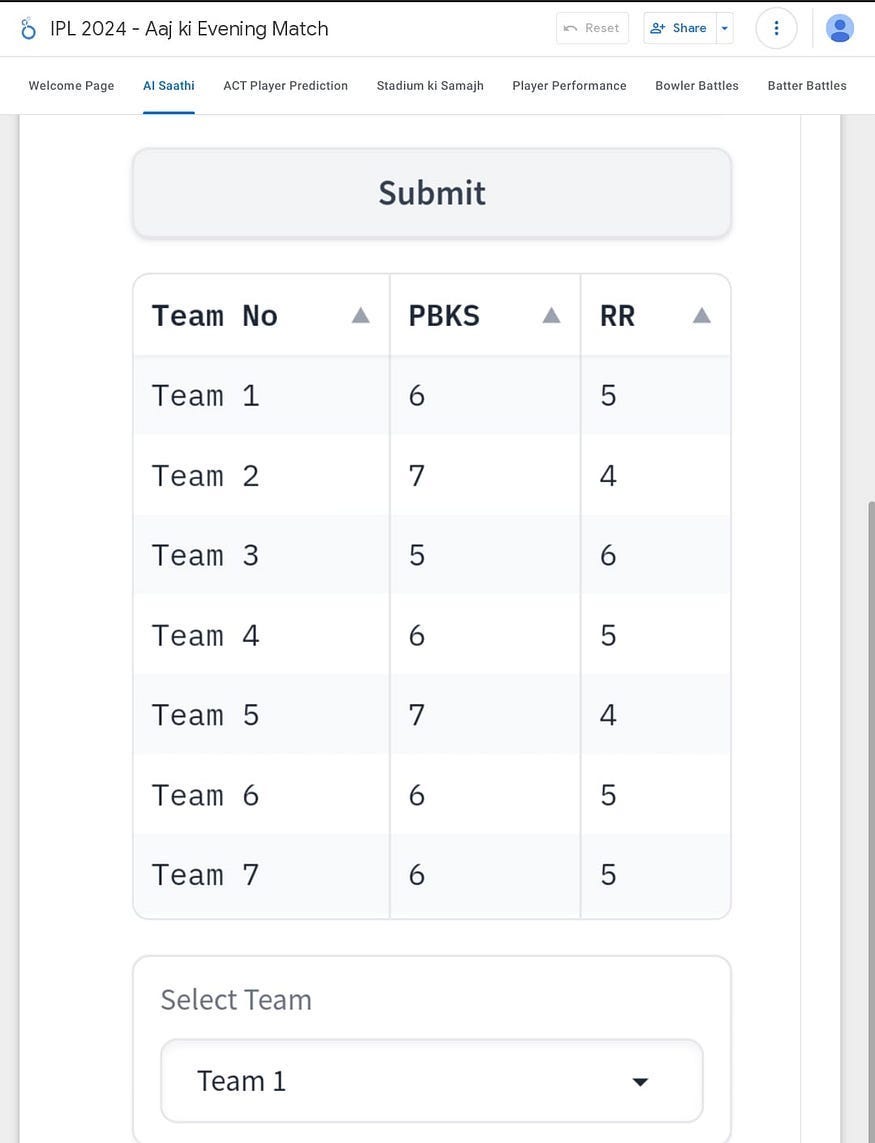Sort table by PBKS column arrow
This screenshot has width=875, height=1143.
click(x=551, y=316)
